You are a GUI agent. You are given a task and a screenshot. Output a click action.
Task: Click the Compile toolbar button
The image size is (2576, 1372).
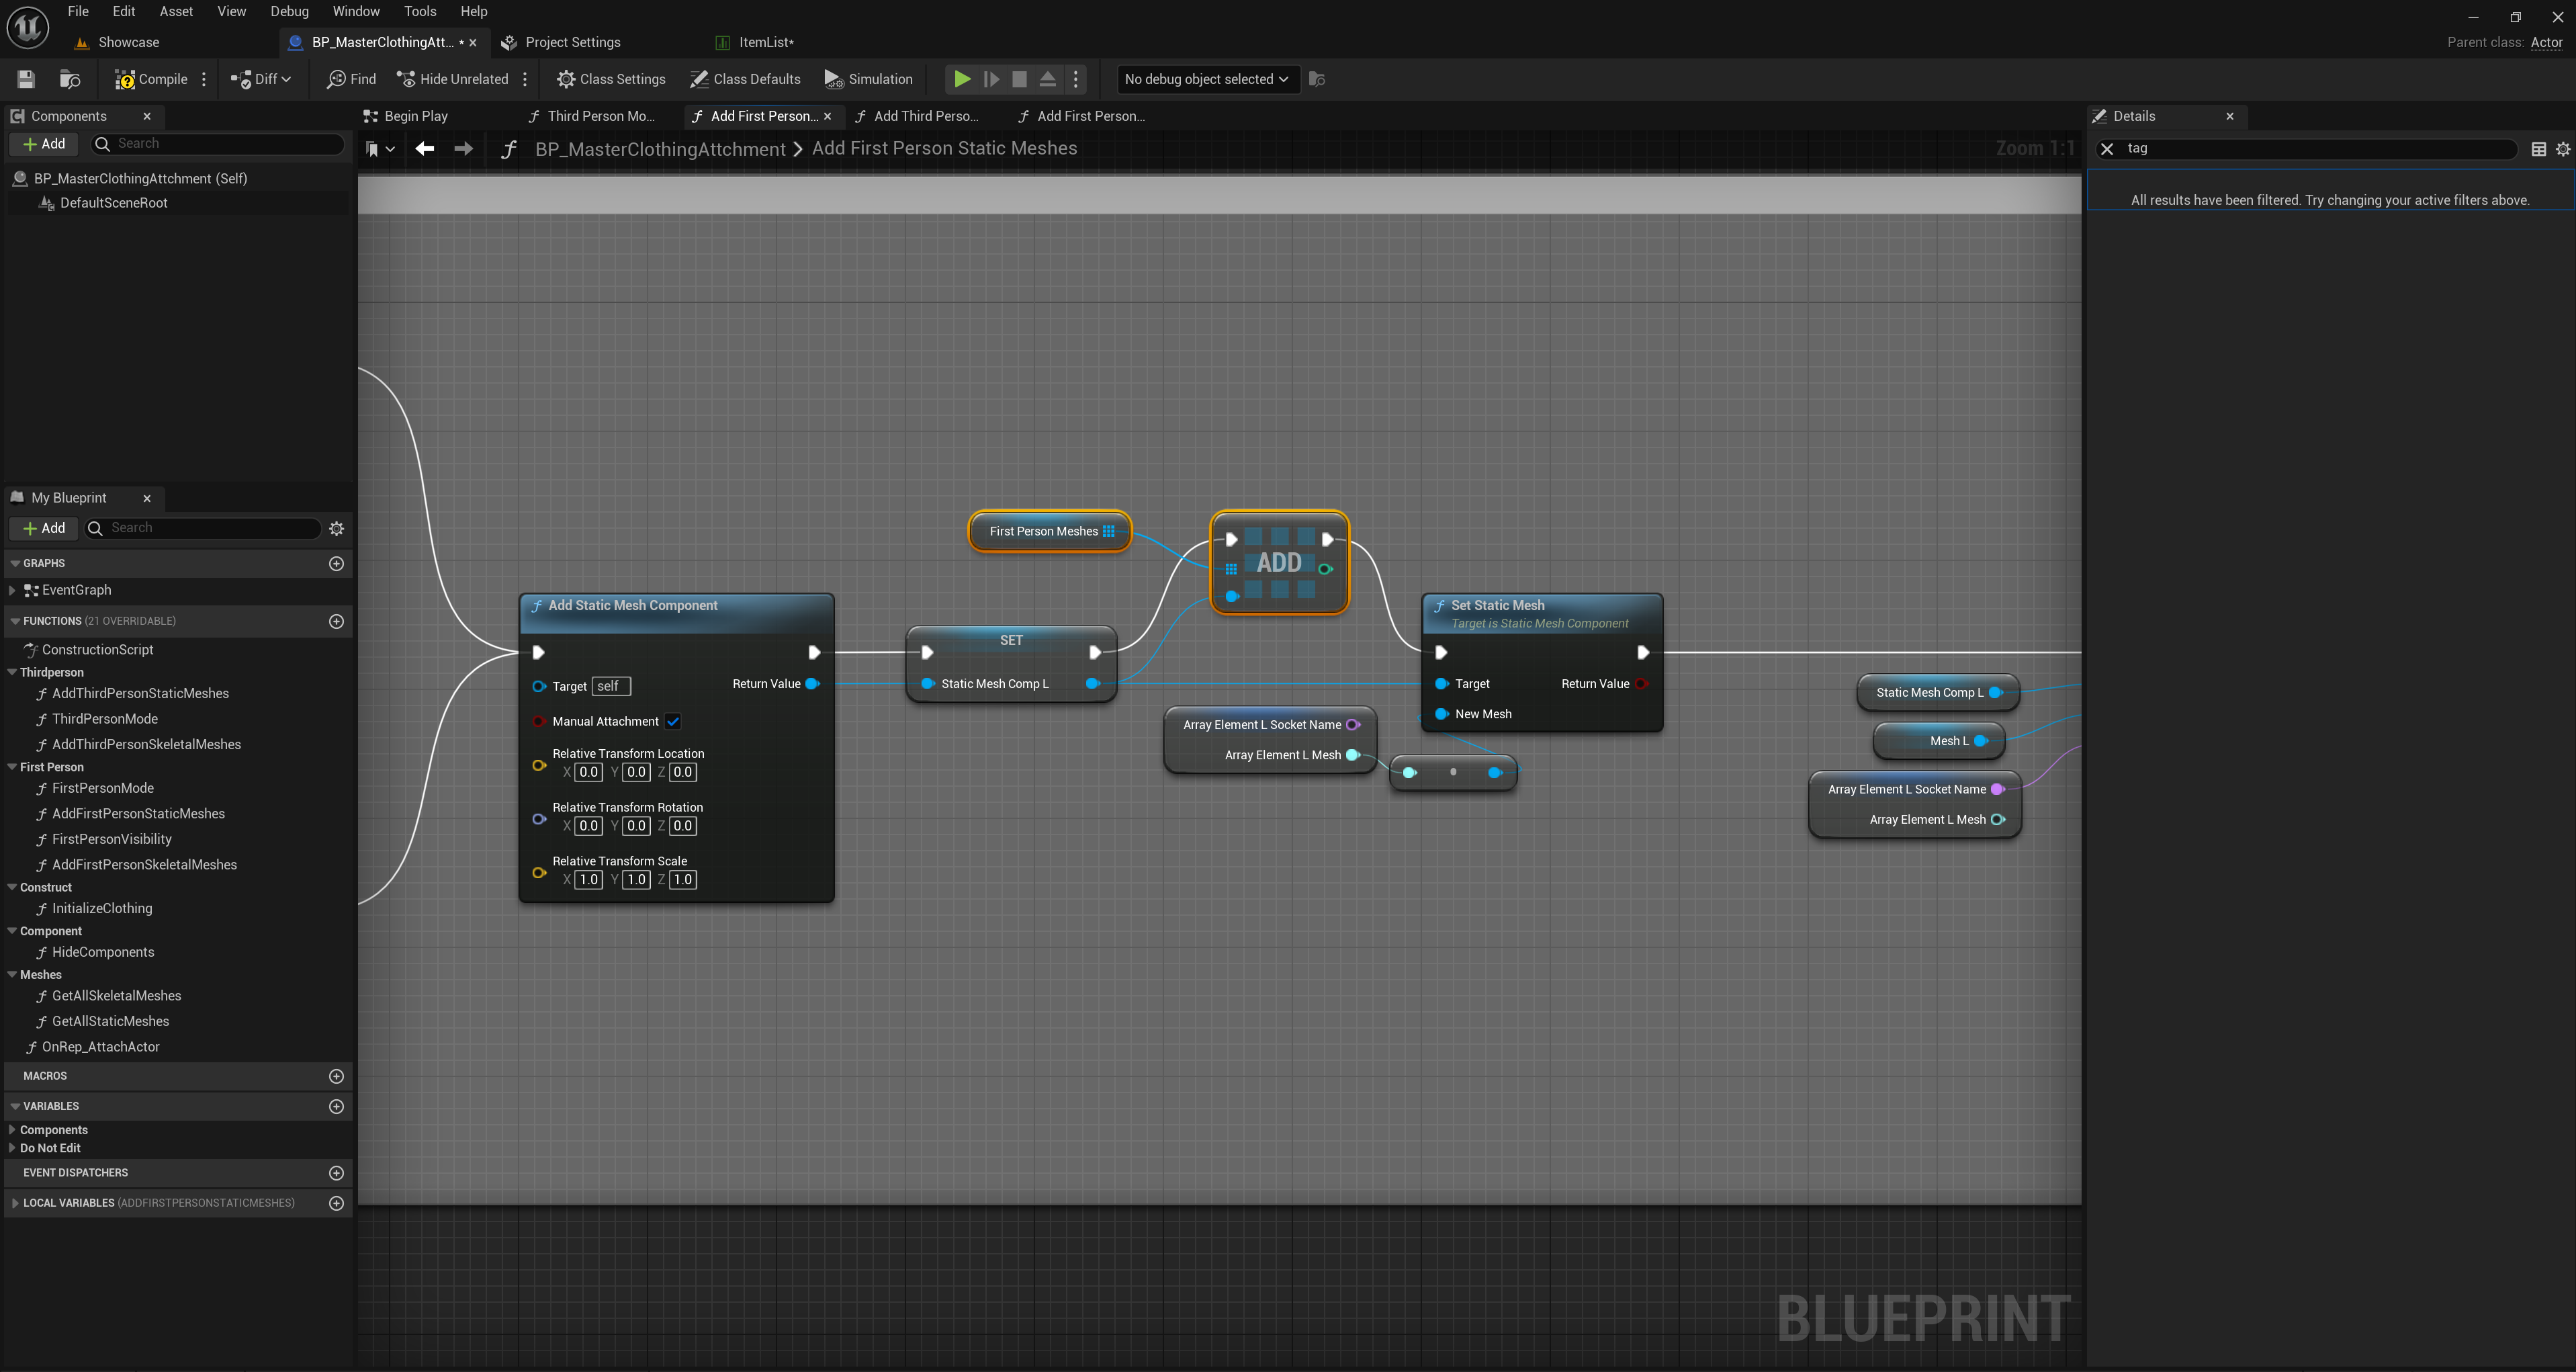[x=151, y=79]
